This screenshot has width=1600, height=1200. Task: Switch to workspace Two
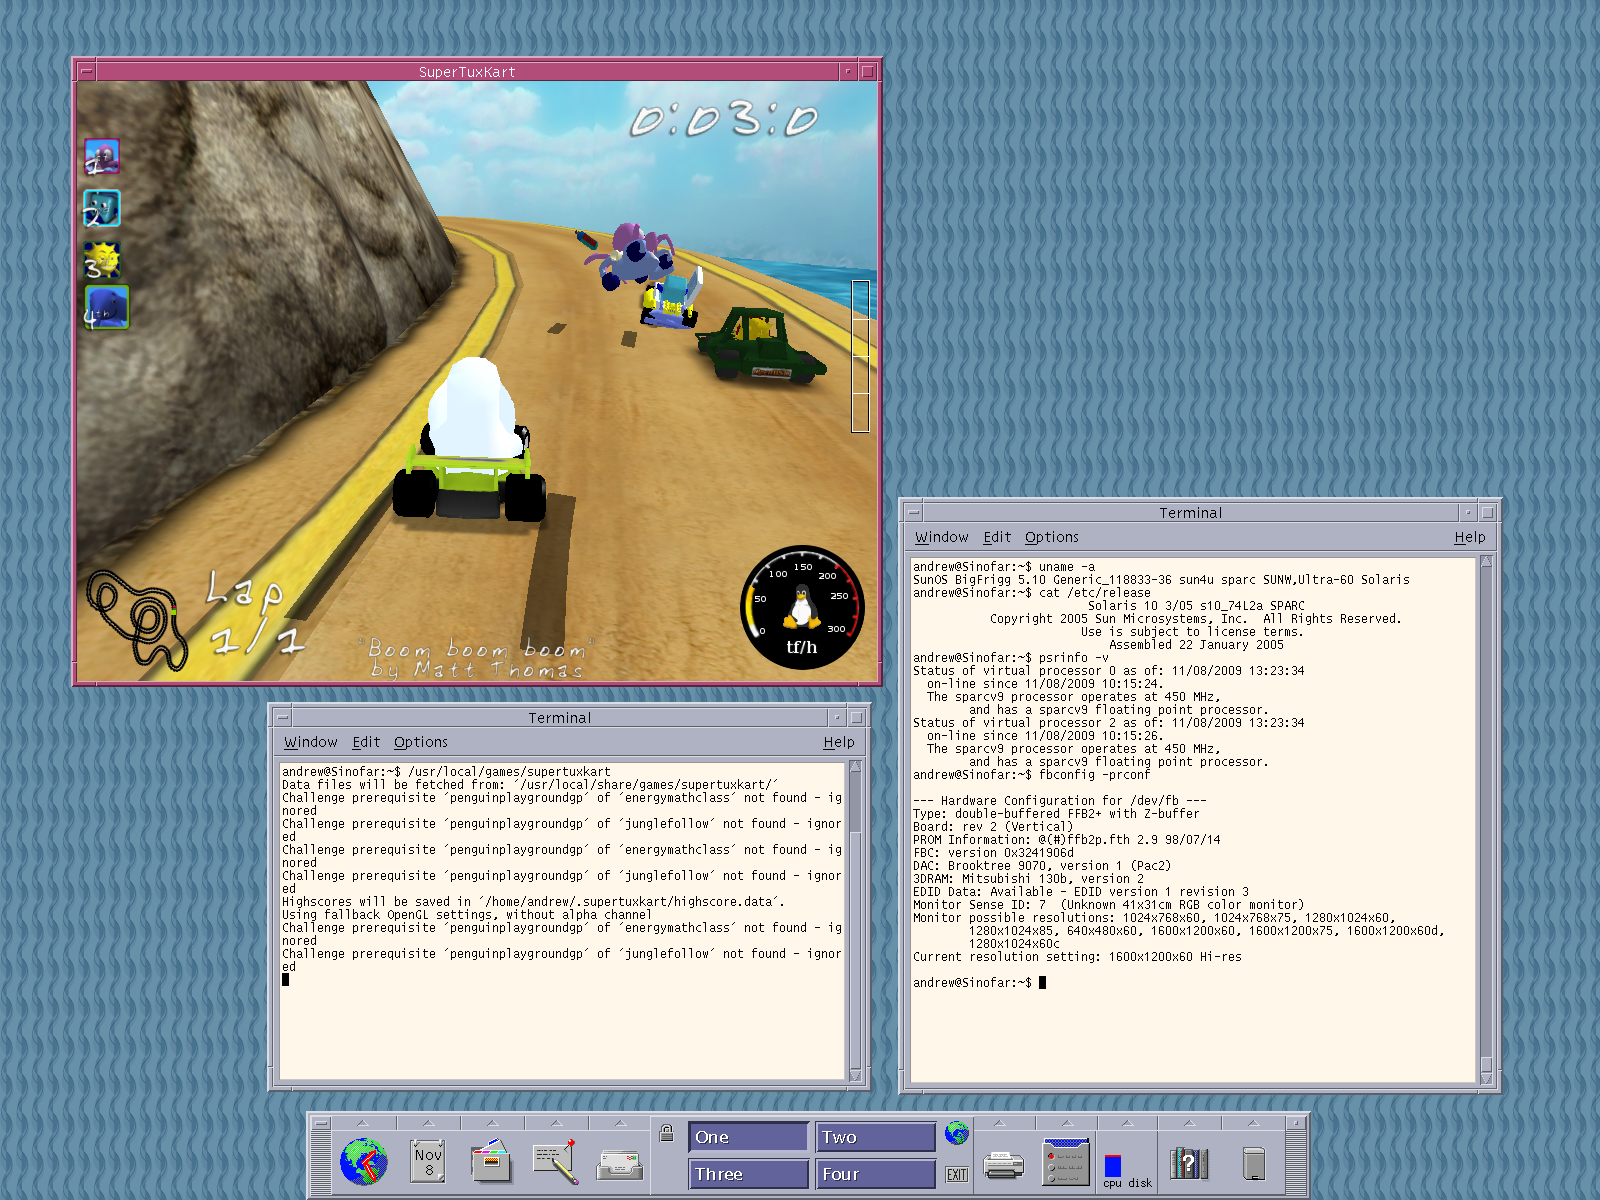click(875, 1137)
